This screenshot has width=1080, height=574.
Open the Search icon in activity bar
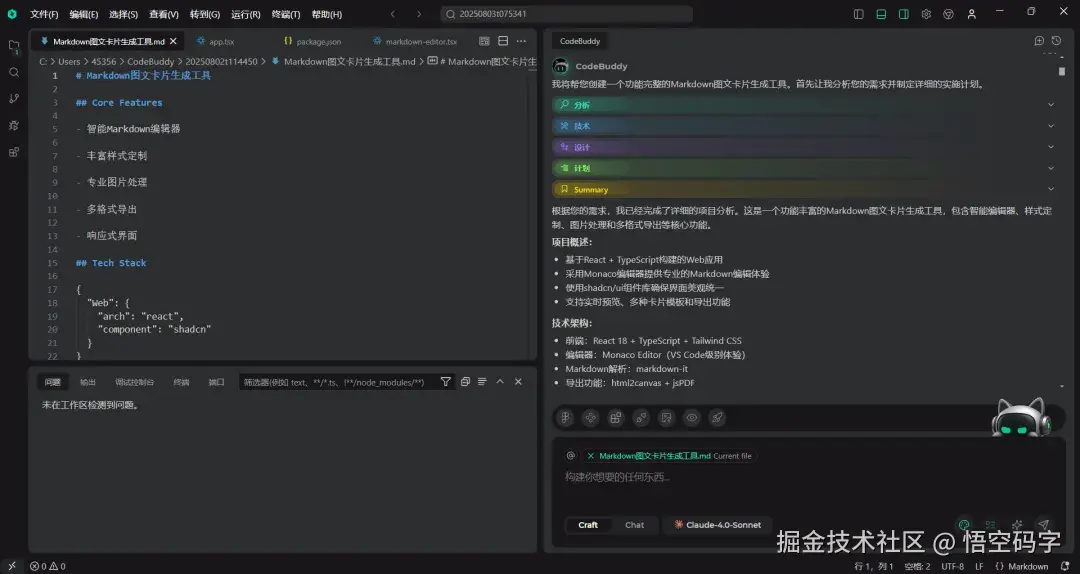(14, 72)
